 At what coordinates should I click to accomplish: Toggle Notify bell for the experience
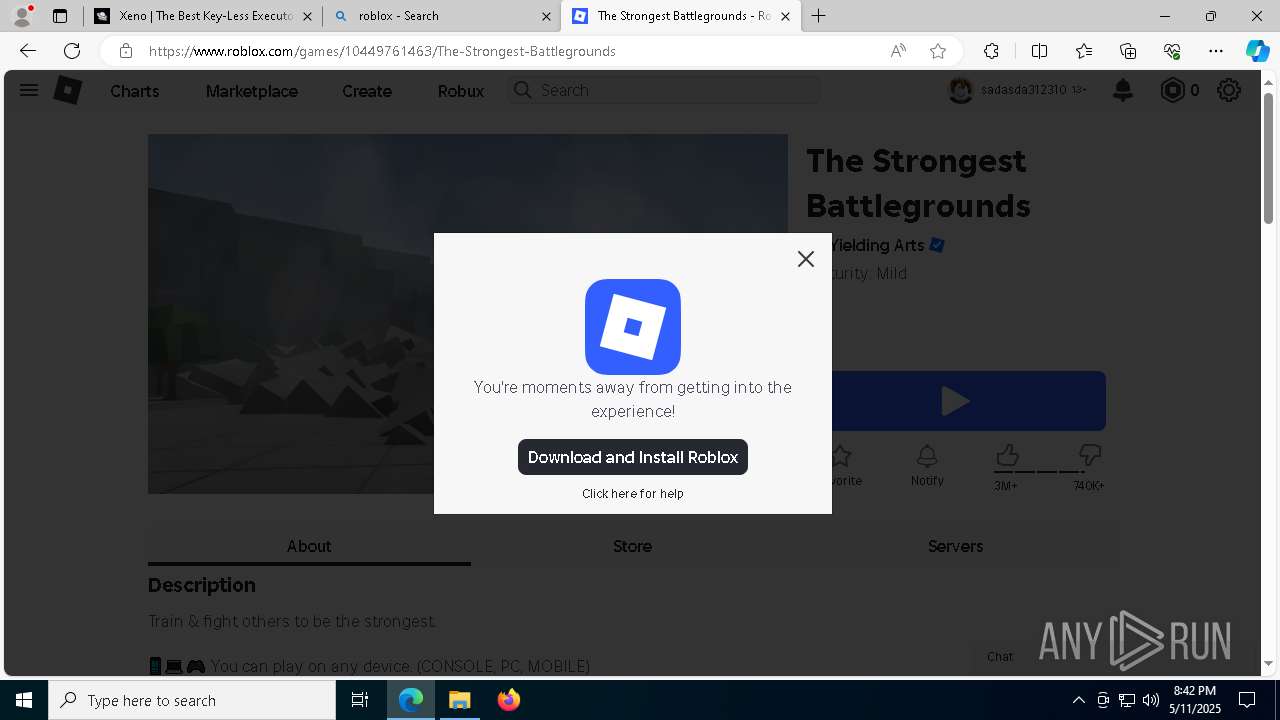click(927, 457)
